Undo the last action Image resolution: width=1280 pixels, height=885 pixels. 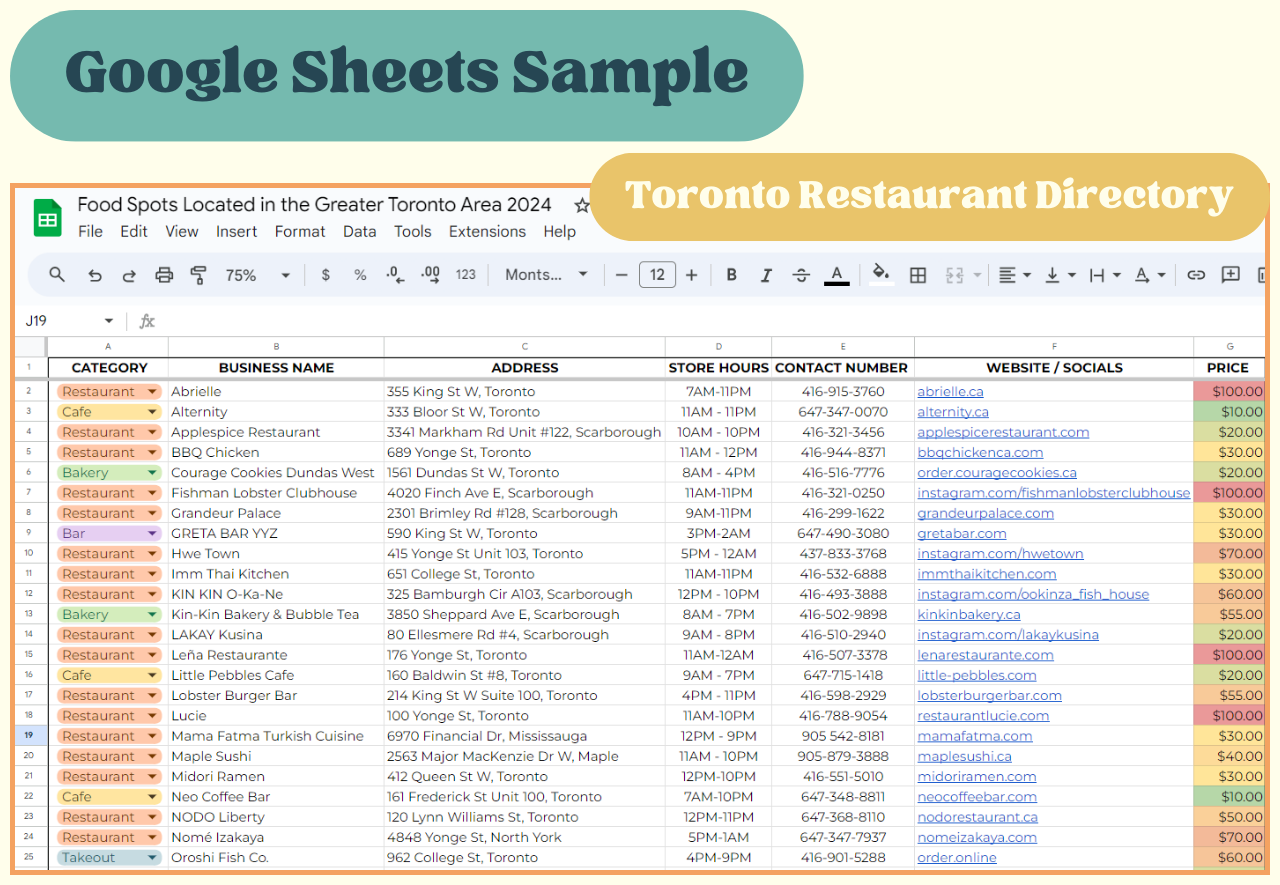95,275
